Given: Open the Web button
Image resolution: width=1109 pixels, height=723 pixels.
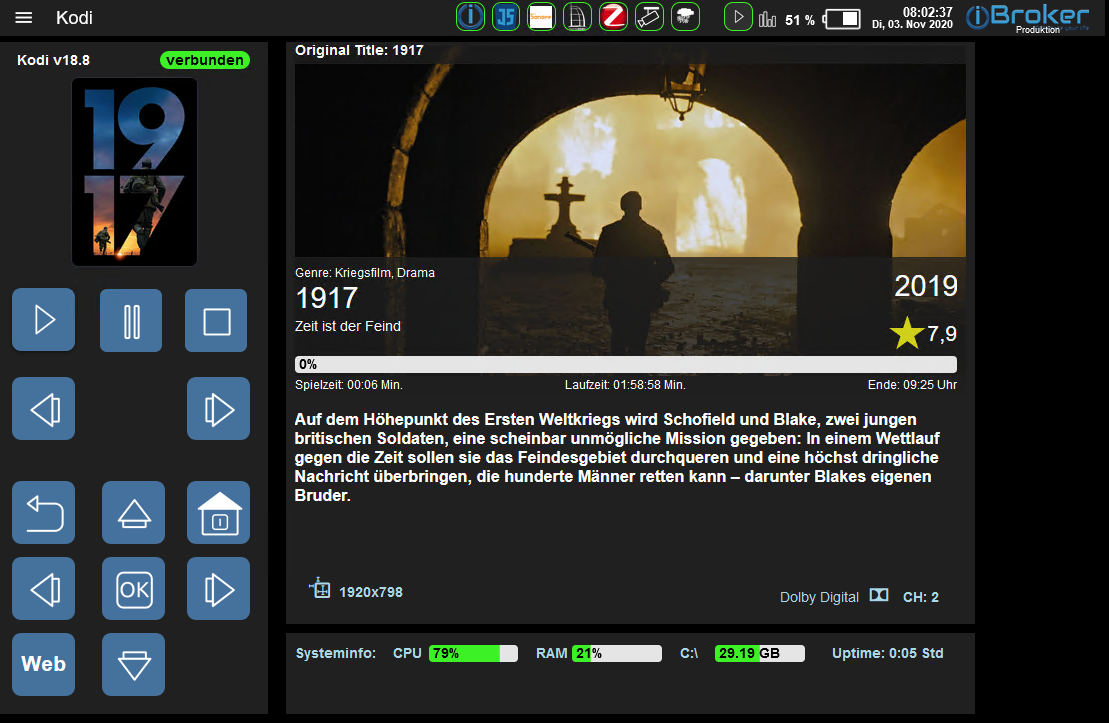Looking at the screenshot, I should pyautogui.click(x=44, y=664).
